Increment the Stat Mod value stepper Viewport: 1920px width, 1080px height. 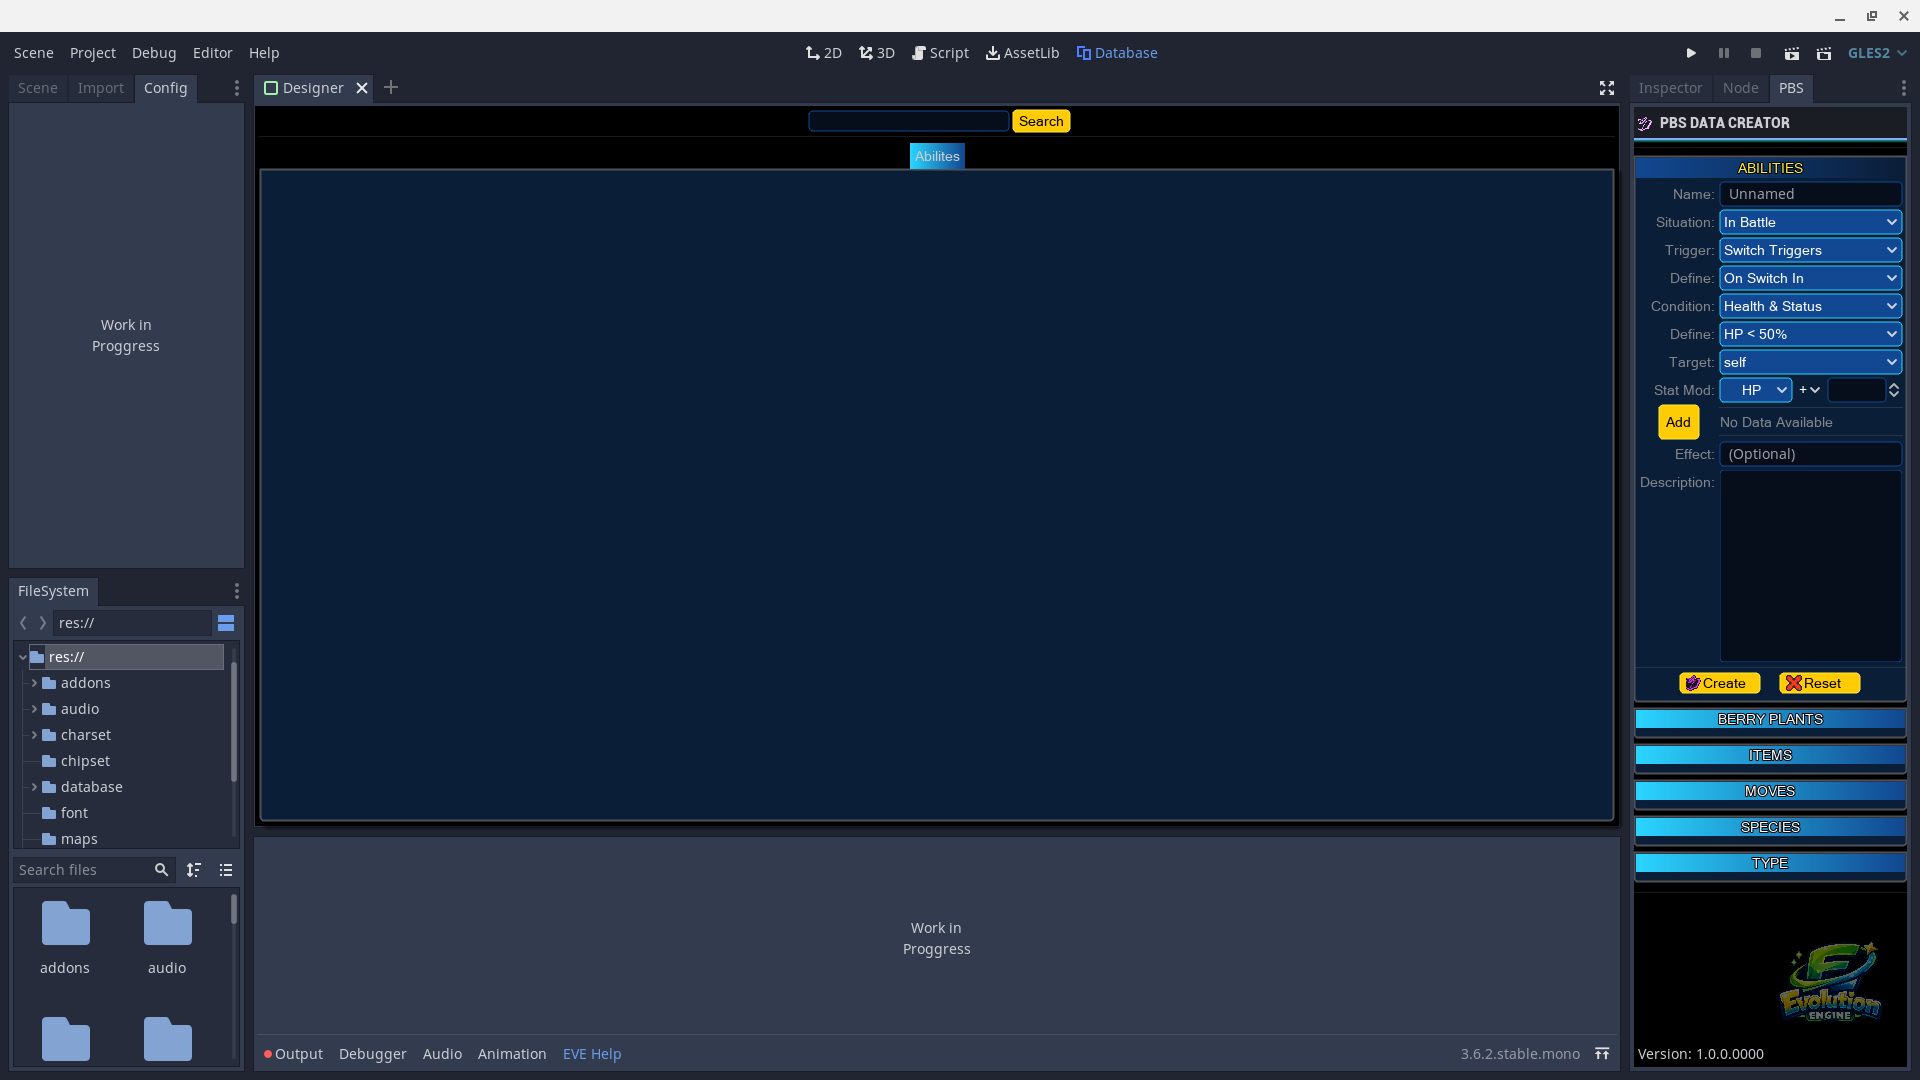(x=1893, y=386)
